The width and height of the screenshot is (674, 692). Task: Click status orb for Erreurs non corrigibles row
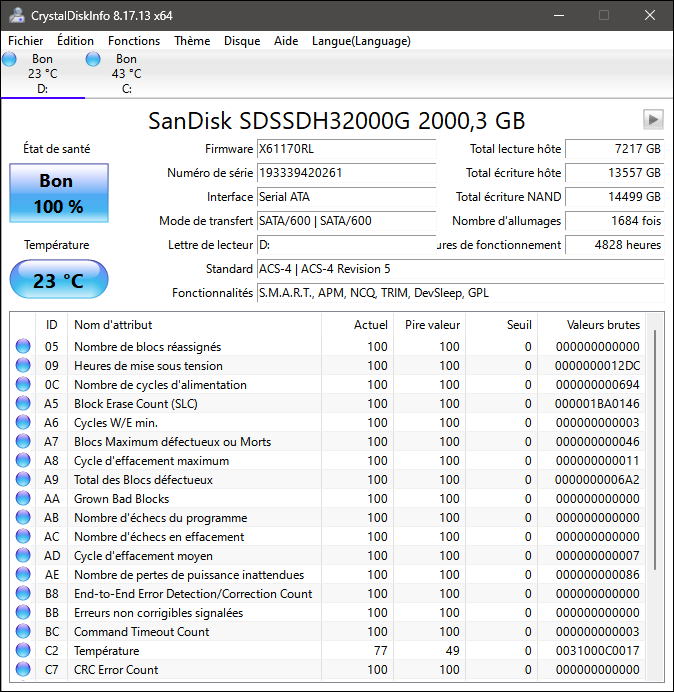coord(23,613)
